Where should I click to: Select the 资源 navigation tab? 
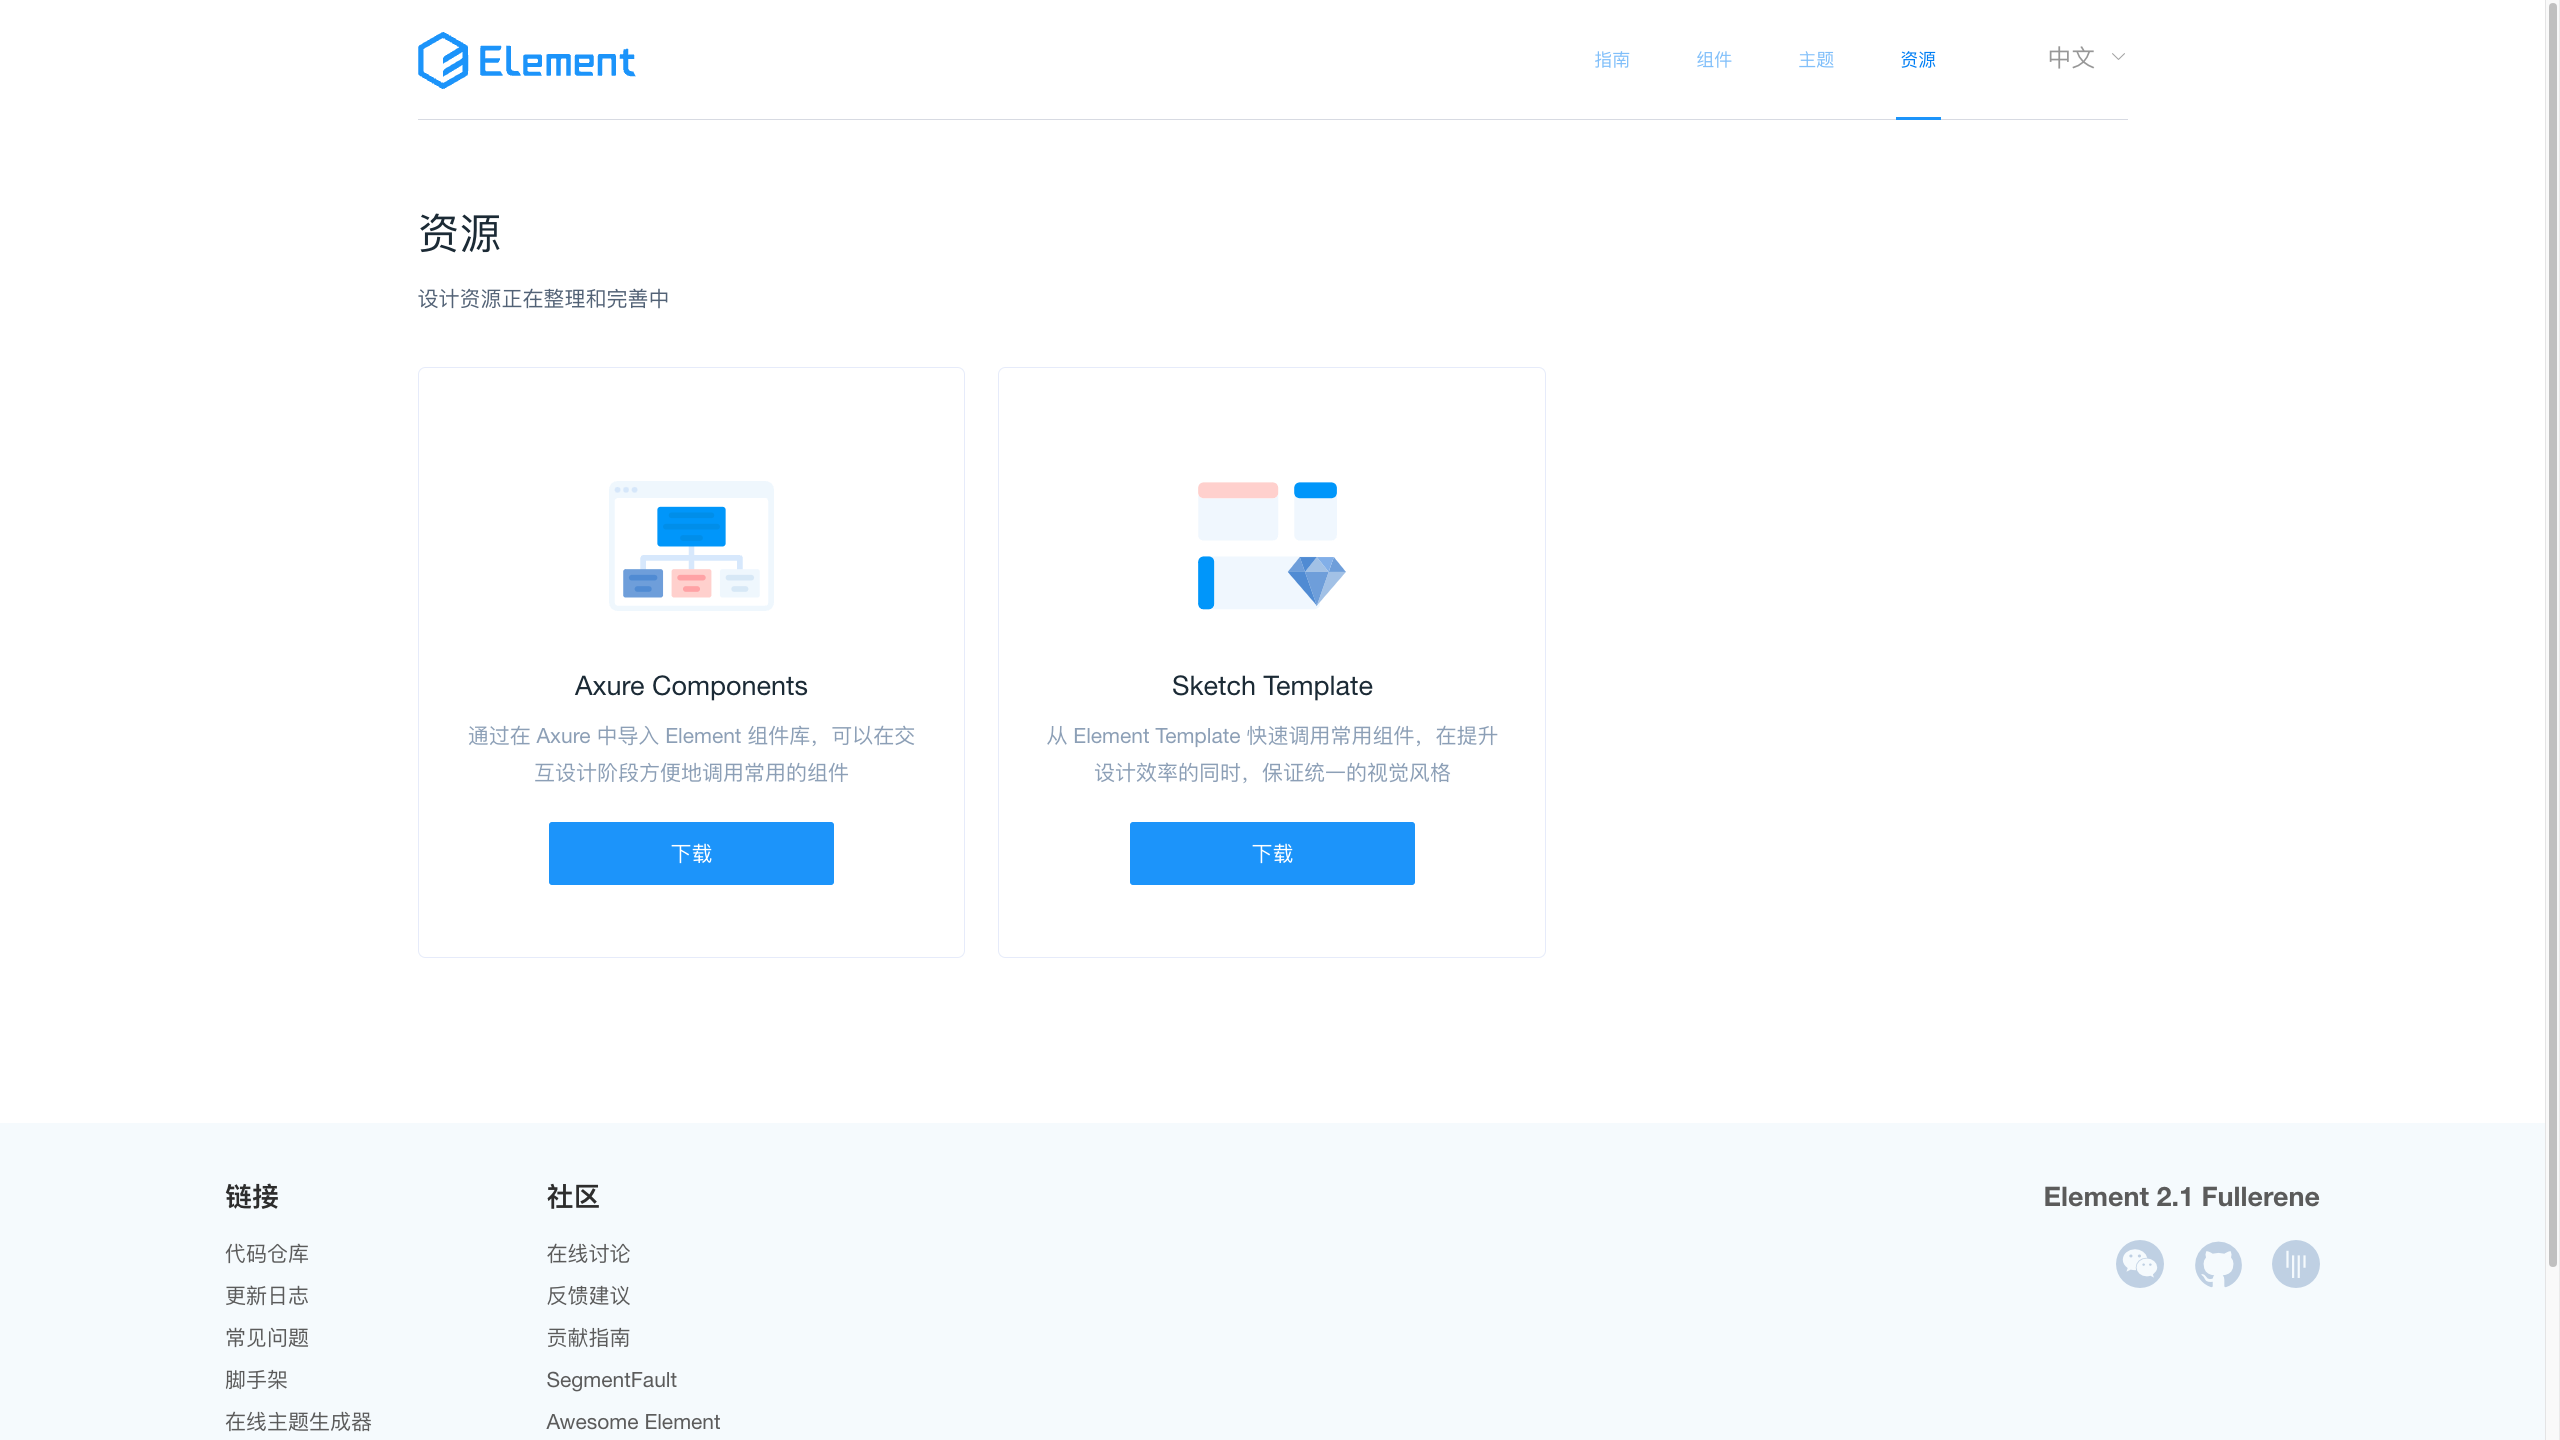pos(1918,60)
